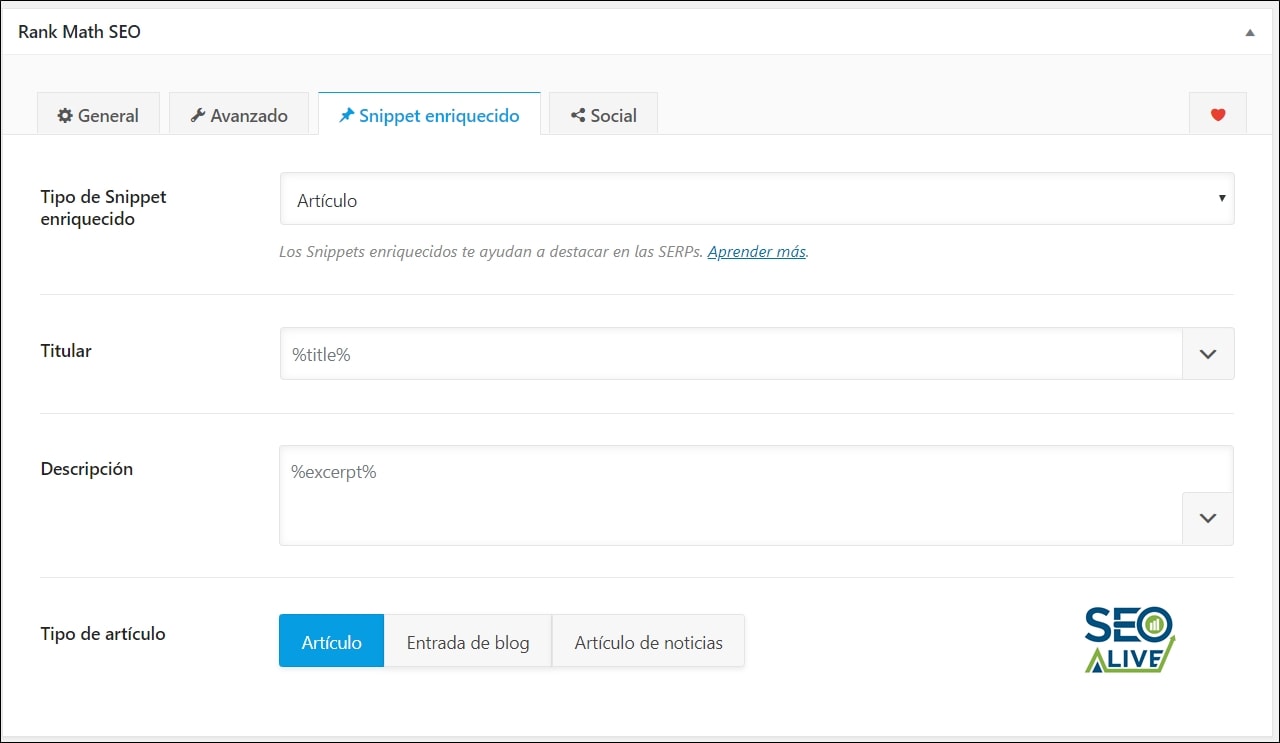Click the red heart icon button
The height and width of the screenshot is (743, 1280).
[x=1217, y=113]
